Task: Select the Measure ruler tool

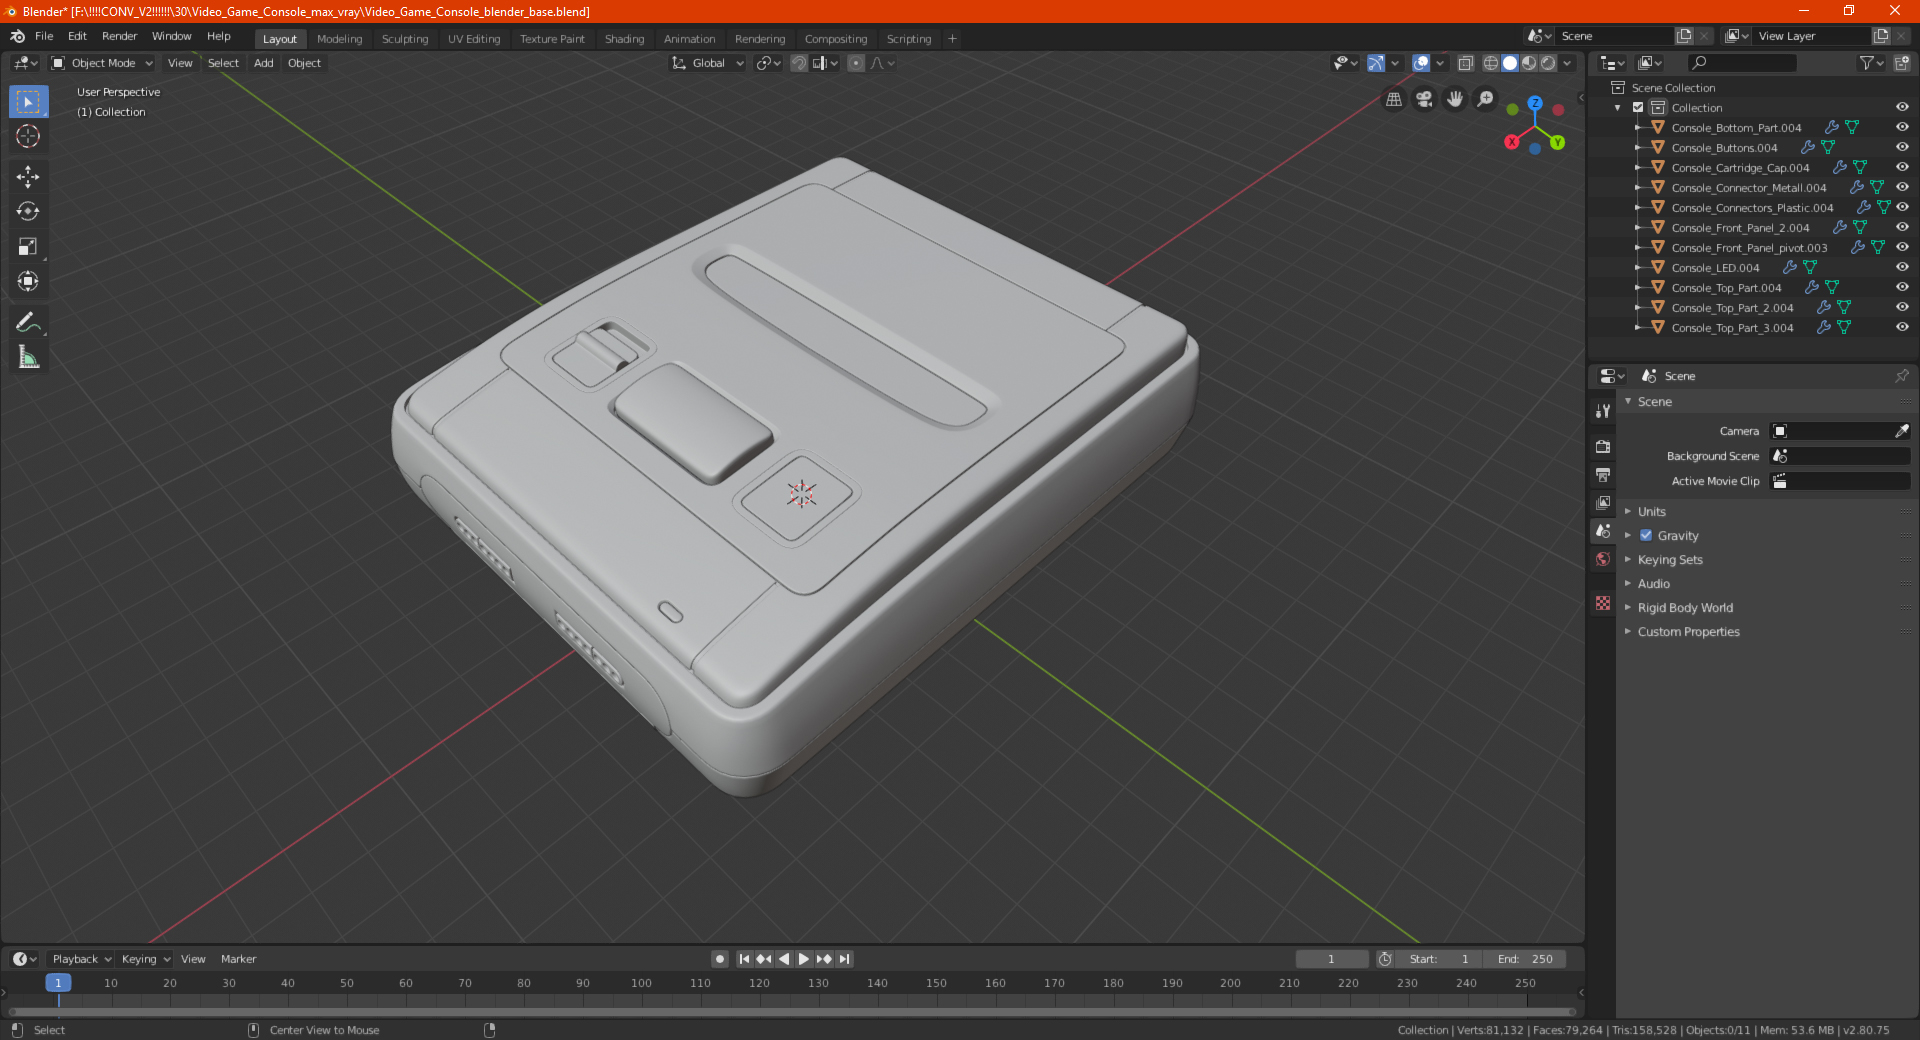Action: (28, 357)
